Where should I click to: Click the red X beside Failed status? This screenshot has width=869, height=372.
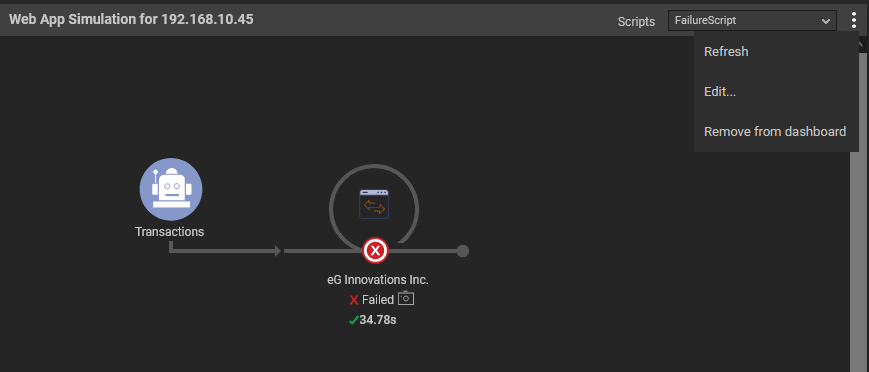tap(354, 300)
